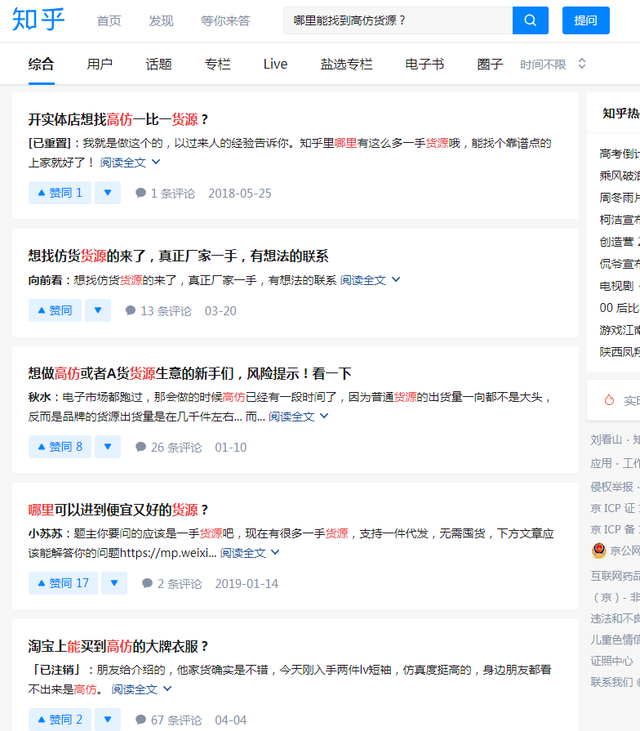Upvote 赞同 17 on 小苏苏 answer
The image size is (640, 731).
tap(63, 583)
